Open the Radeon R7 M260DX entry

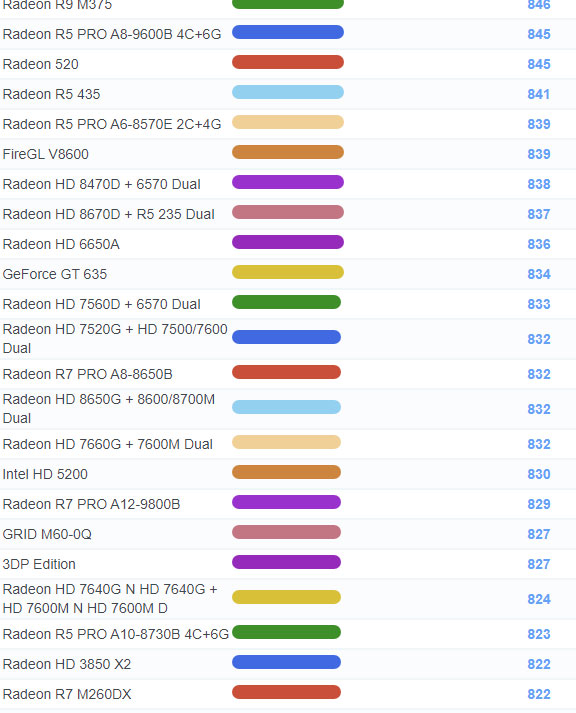click(x=67, y=694)
